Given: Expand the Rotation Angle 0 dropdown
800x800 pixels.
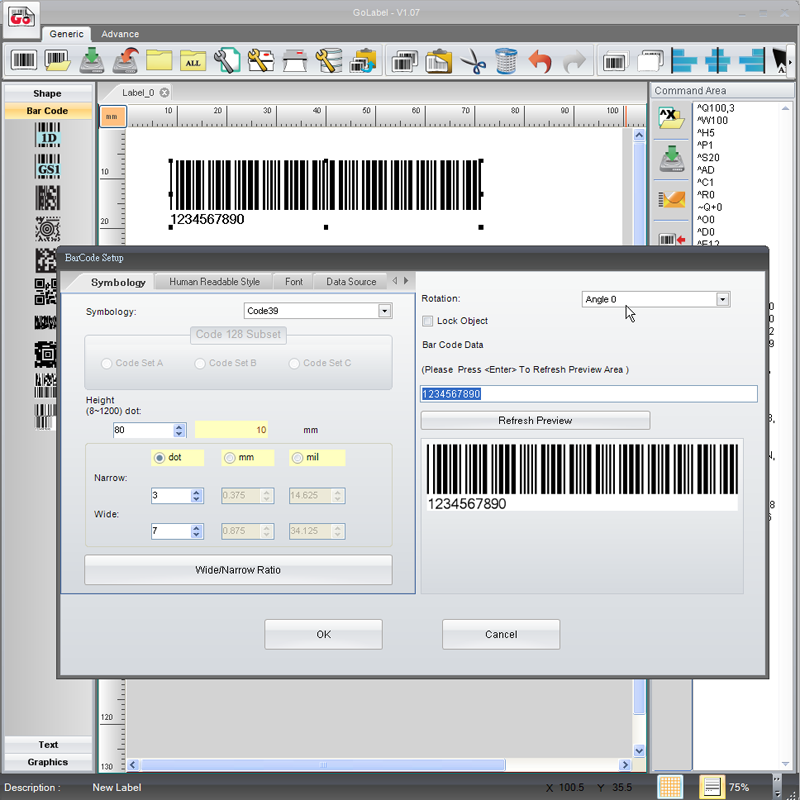Looking at the screenshot, I should pyautogui.click(x=722, y=299).
